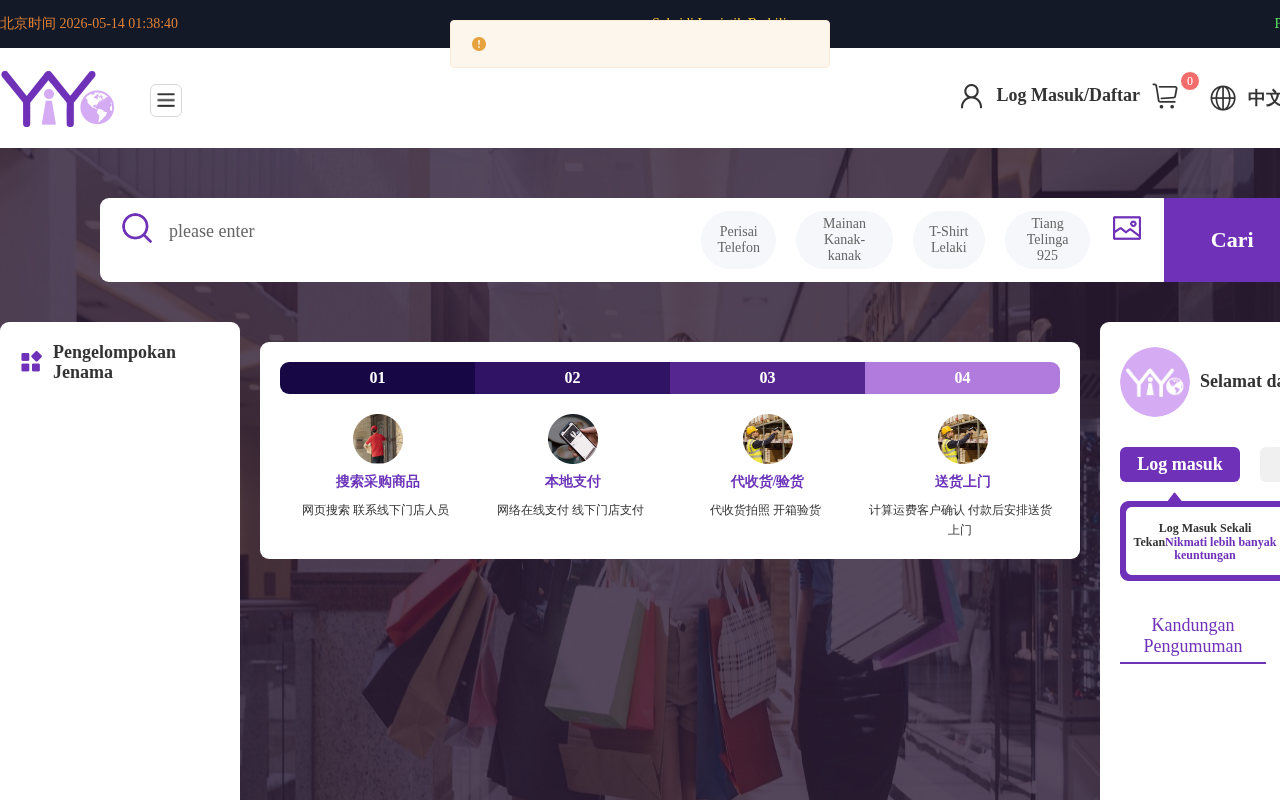Open the globe language selector
The width and height of the screenshot is (1280, 800).
pyautogui.click(x=1223, y=98)
